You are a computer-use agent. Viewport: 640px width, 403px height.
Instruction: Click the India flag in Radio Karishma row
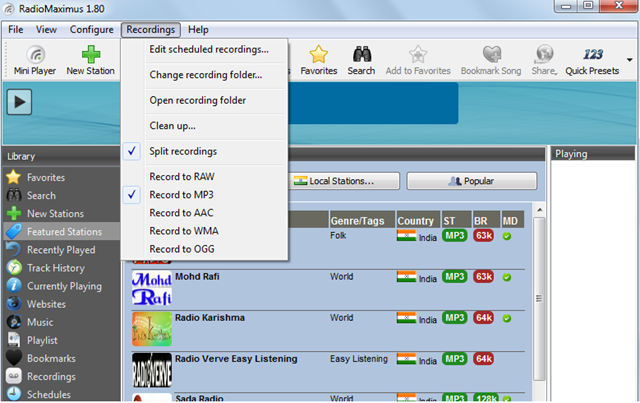click(x=406, y=318)
